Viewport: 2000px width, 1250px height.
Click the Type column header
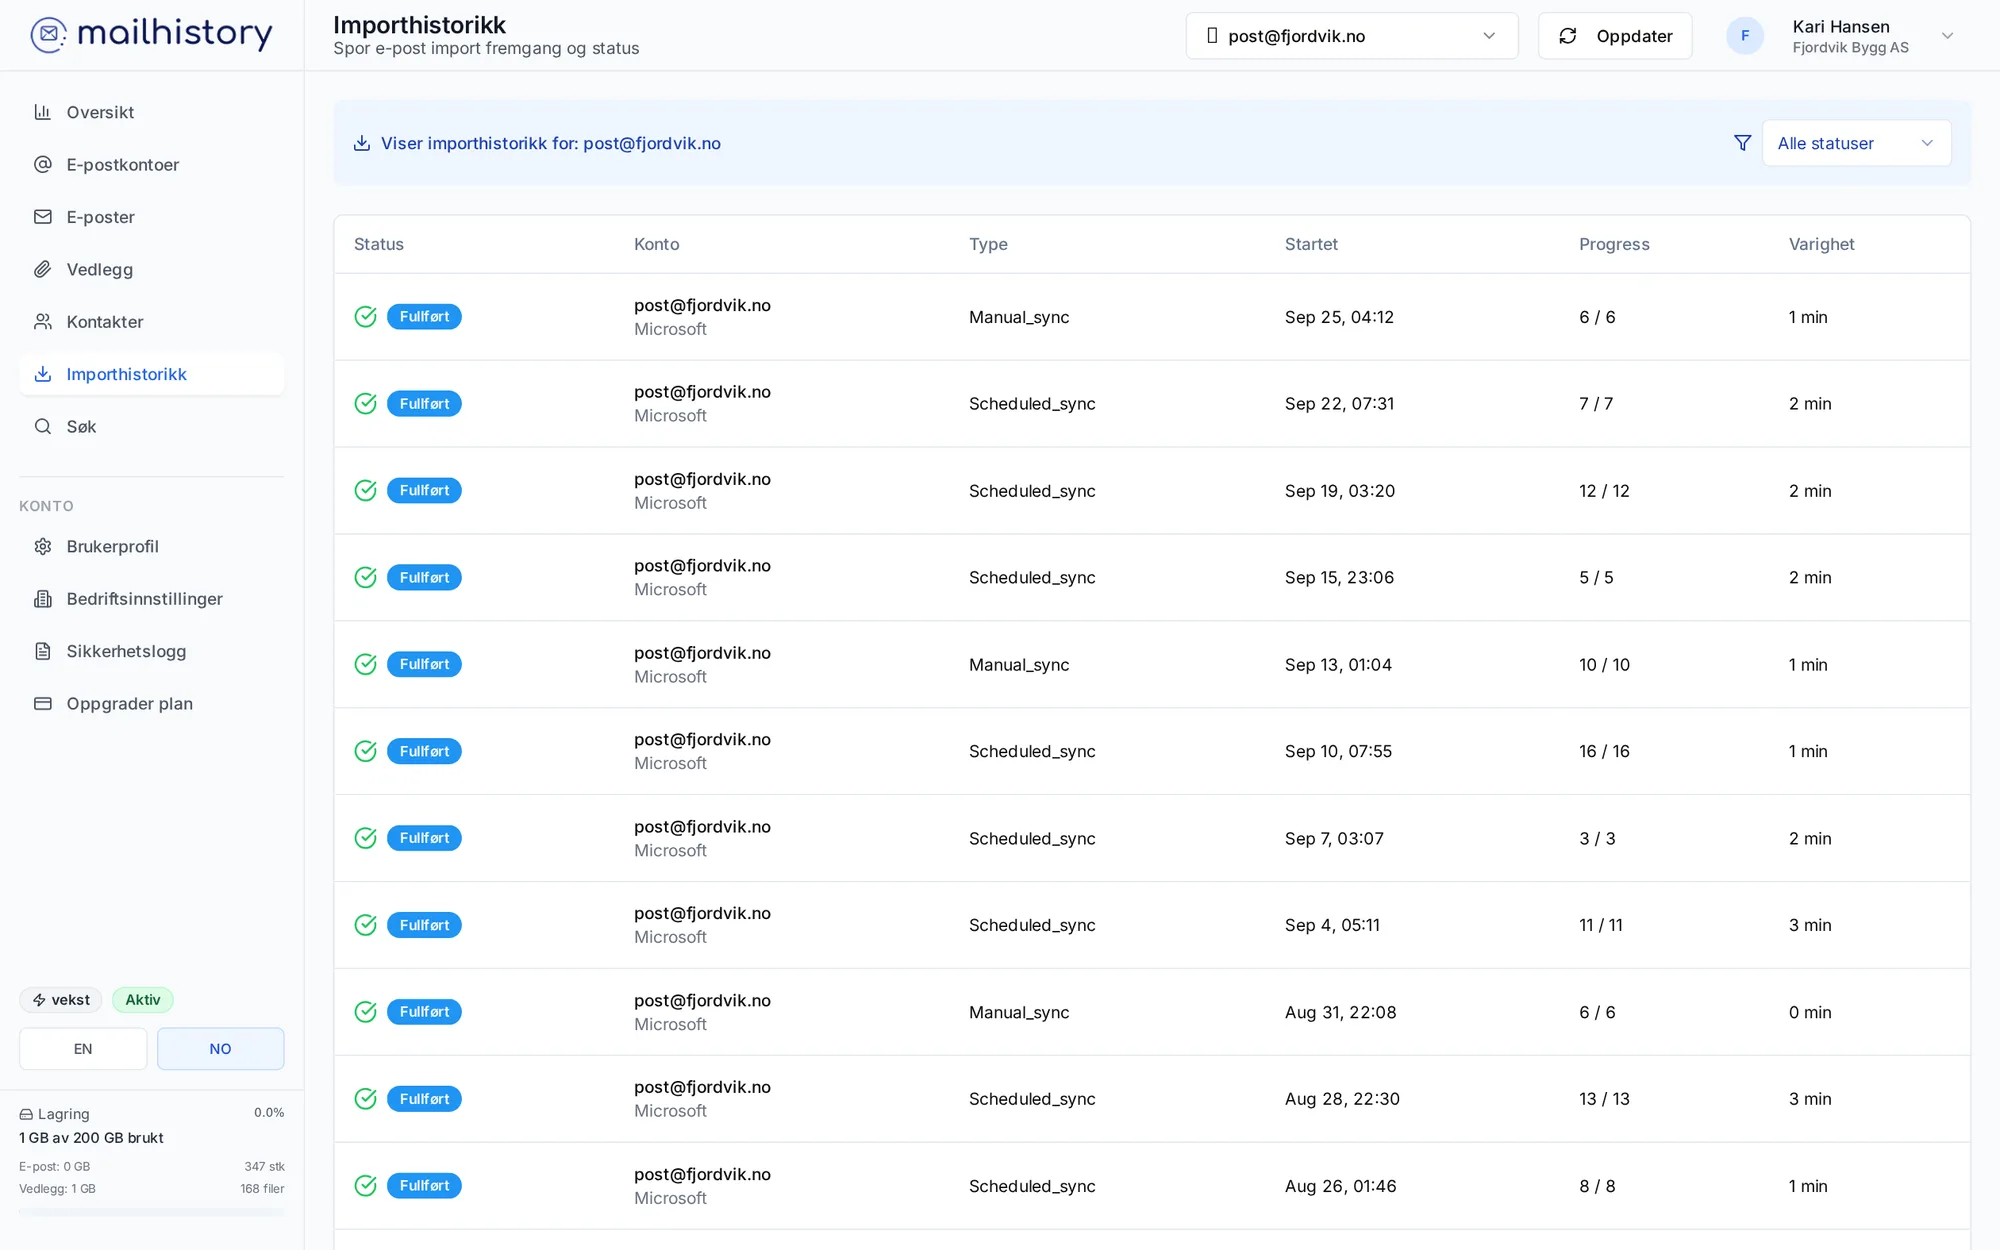point(988,244)
